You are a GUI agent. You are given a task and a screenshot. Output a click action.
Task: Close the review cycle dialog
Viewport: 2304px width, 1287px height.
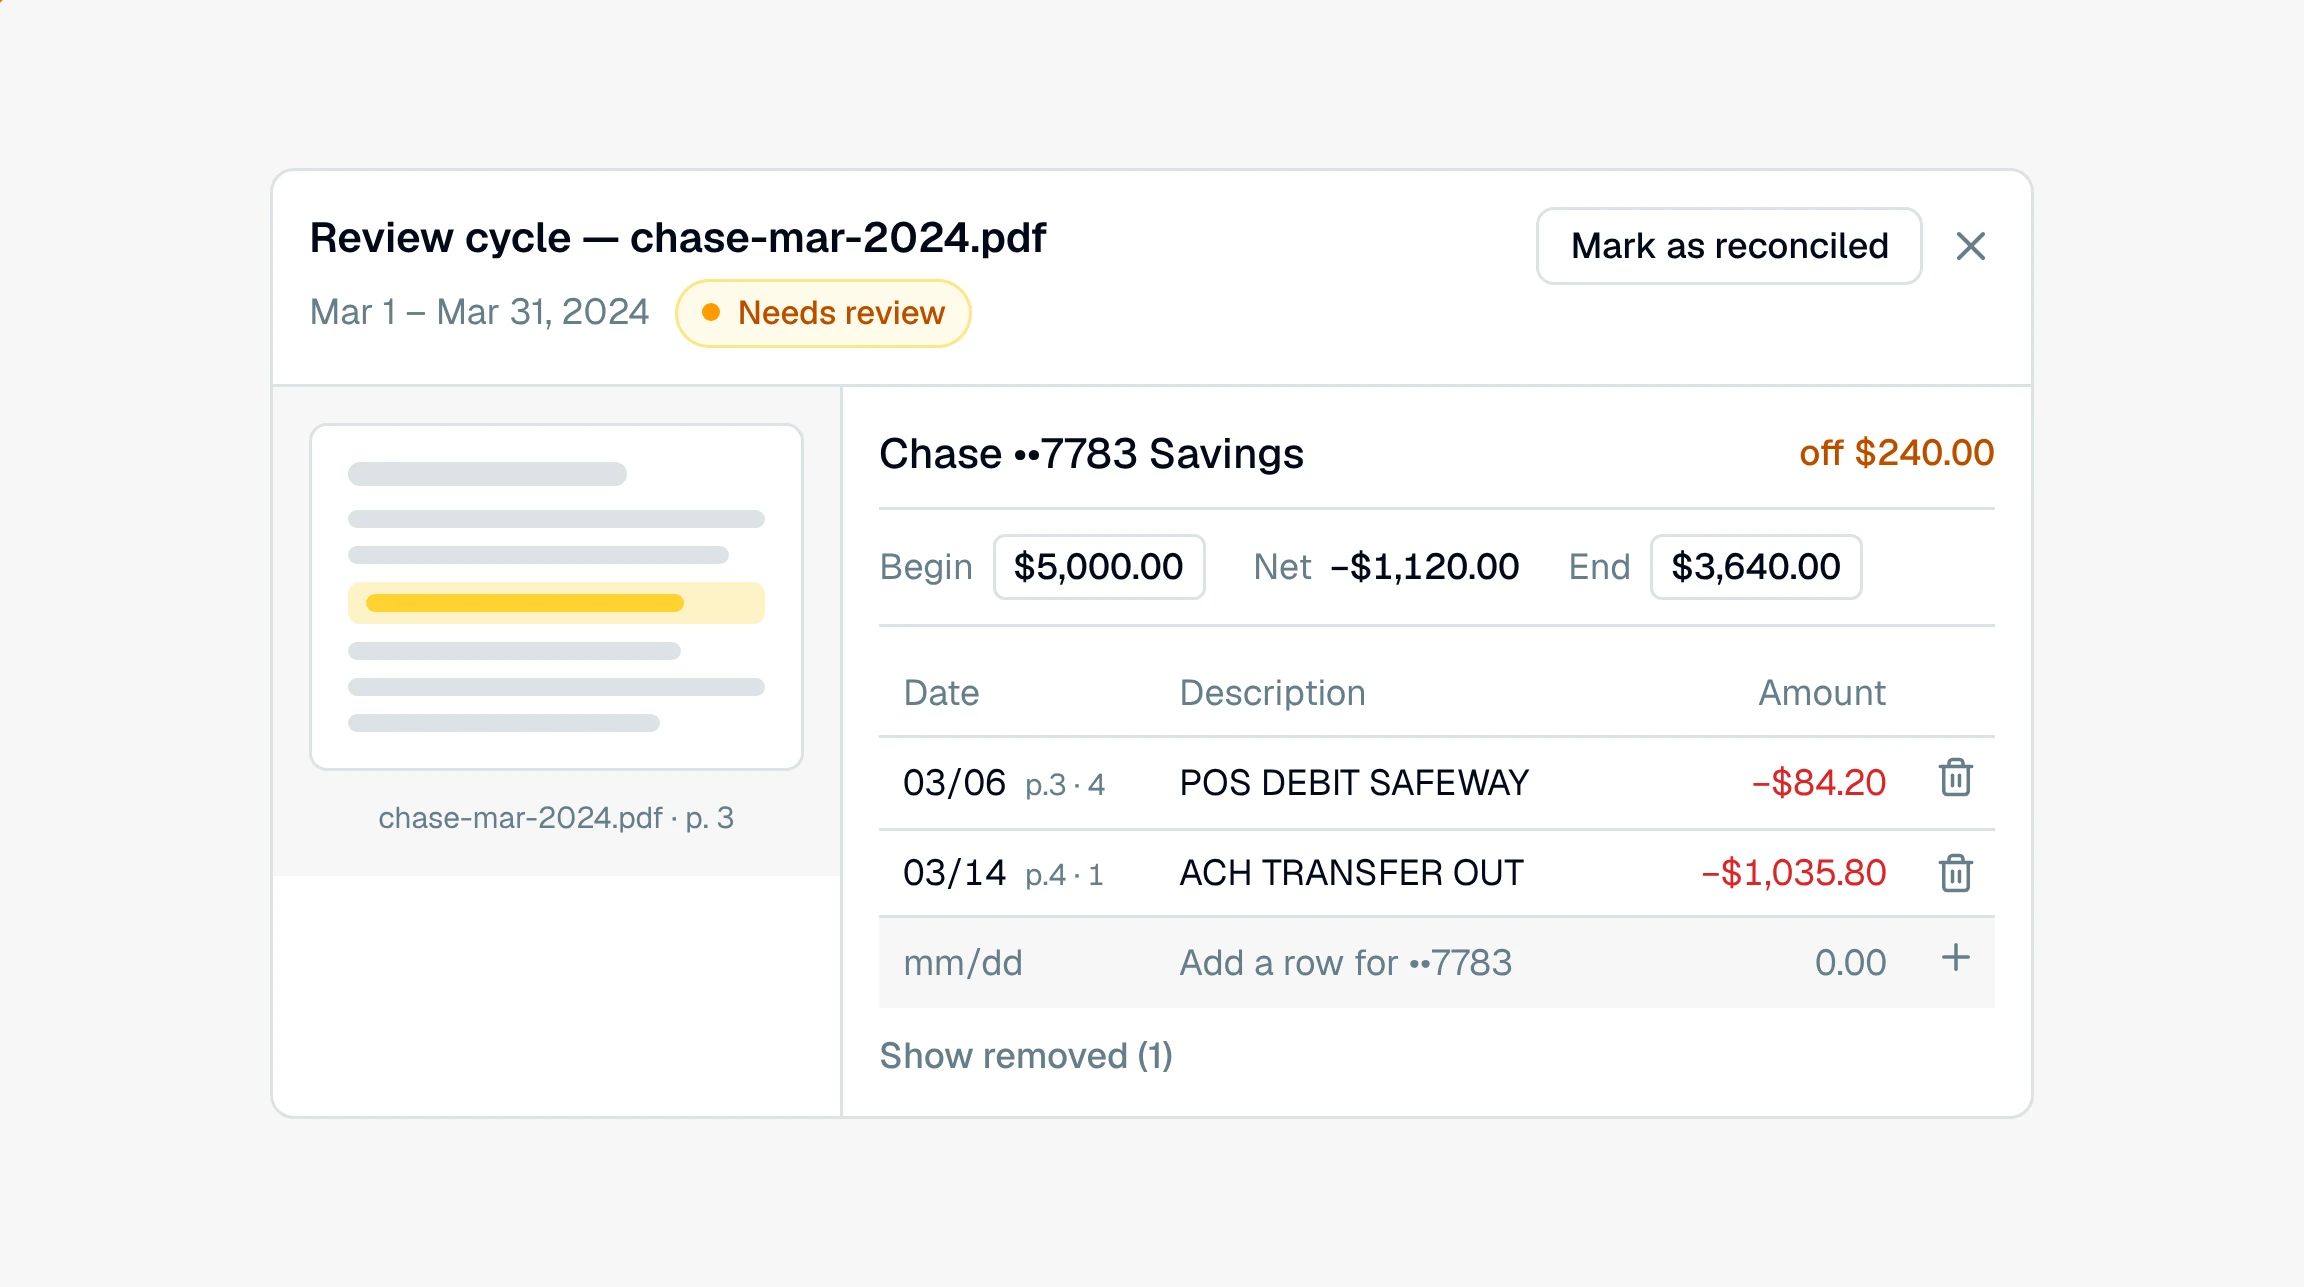1970,246
